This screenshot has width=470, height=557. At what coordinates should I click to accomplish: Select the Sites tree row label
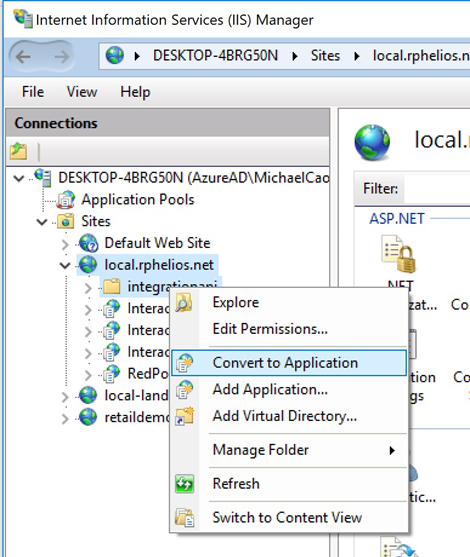[x=96, y=221]
